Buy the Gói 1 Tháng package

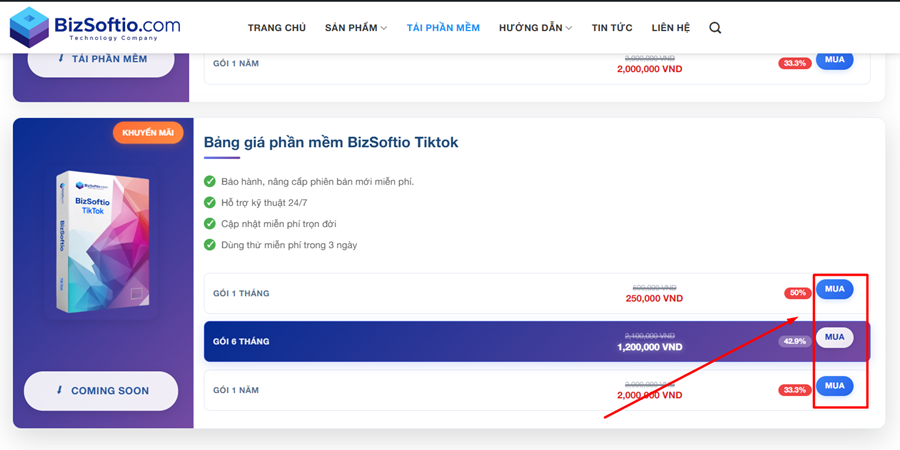(x=835, y=289)
